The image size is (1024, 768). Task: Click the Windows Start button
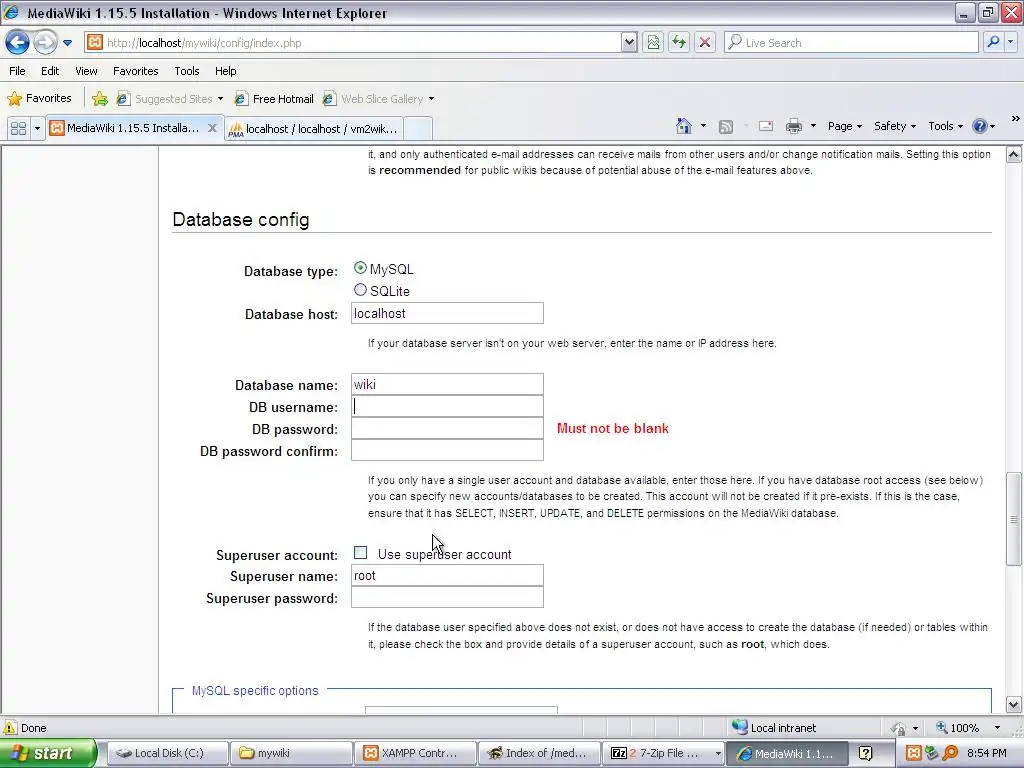[48, 753]
